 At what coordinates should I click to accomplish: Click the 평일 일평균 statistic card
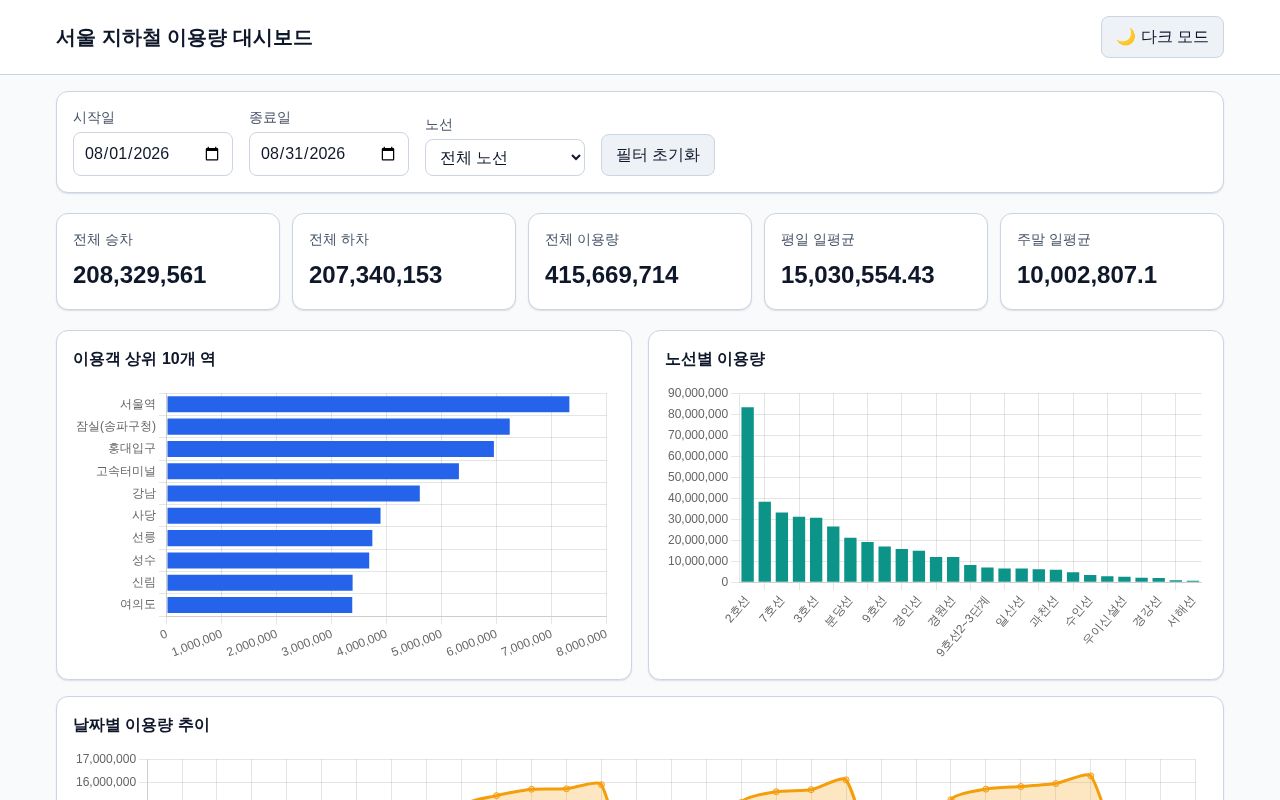click(876, 261)
